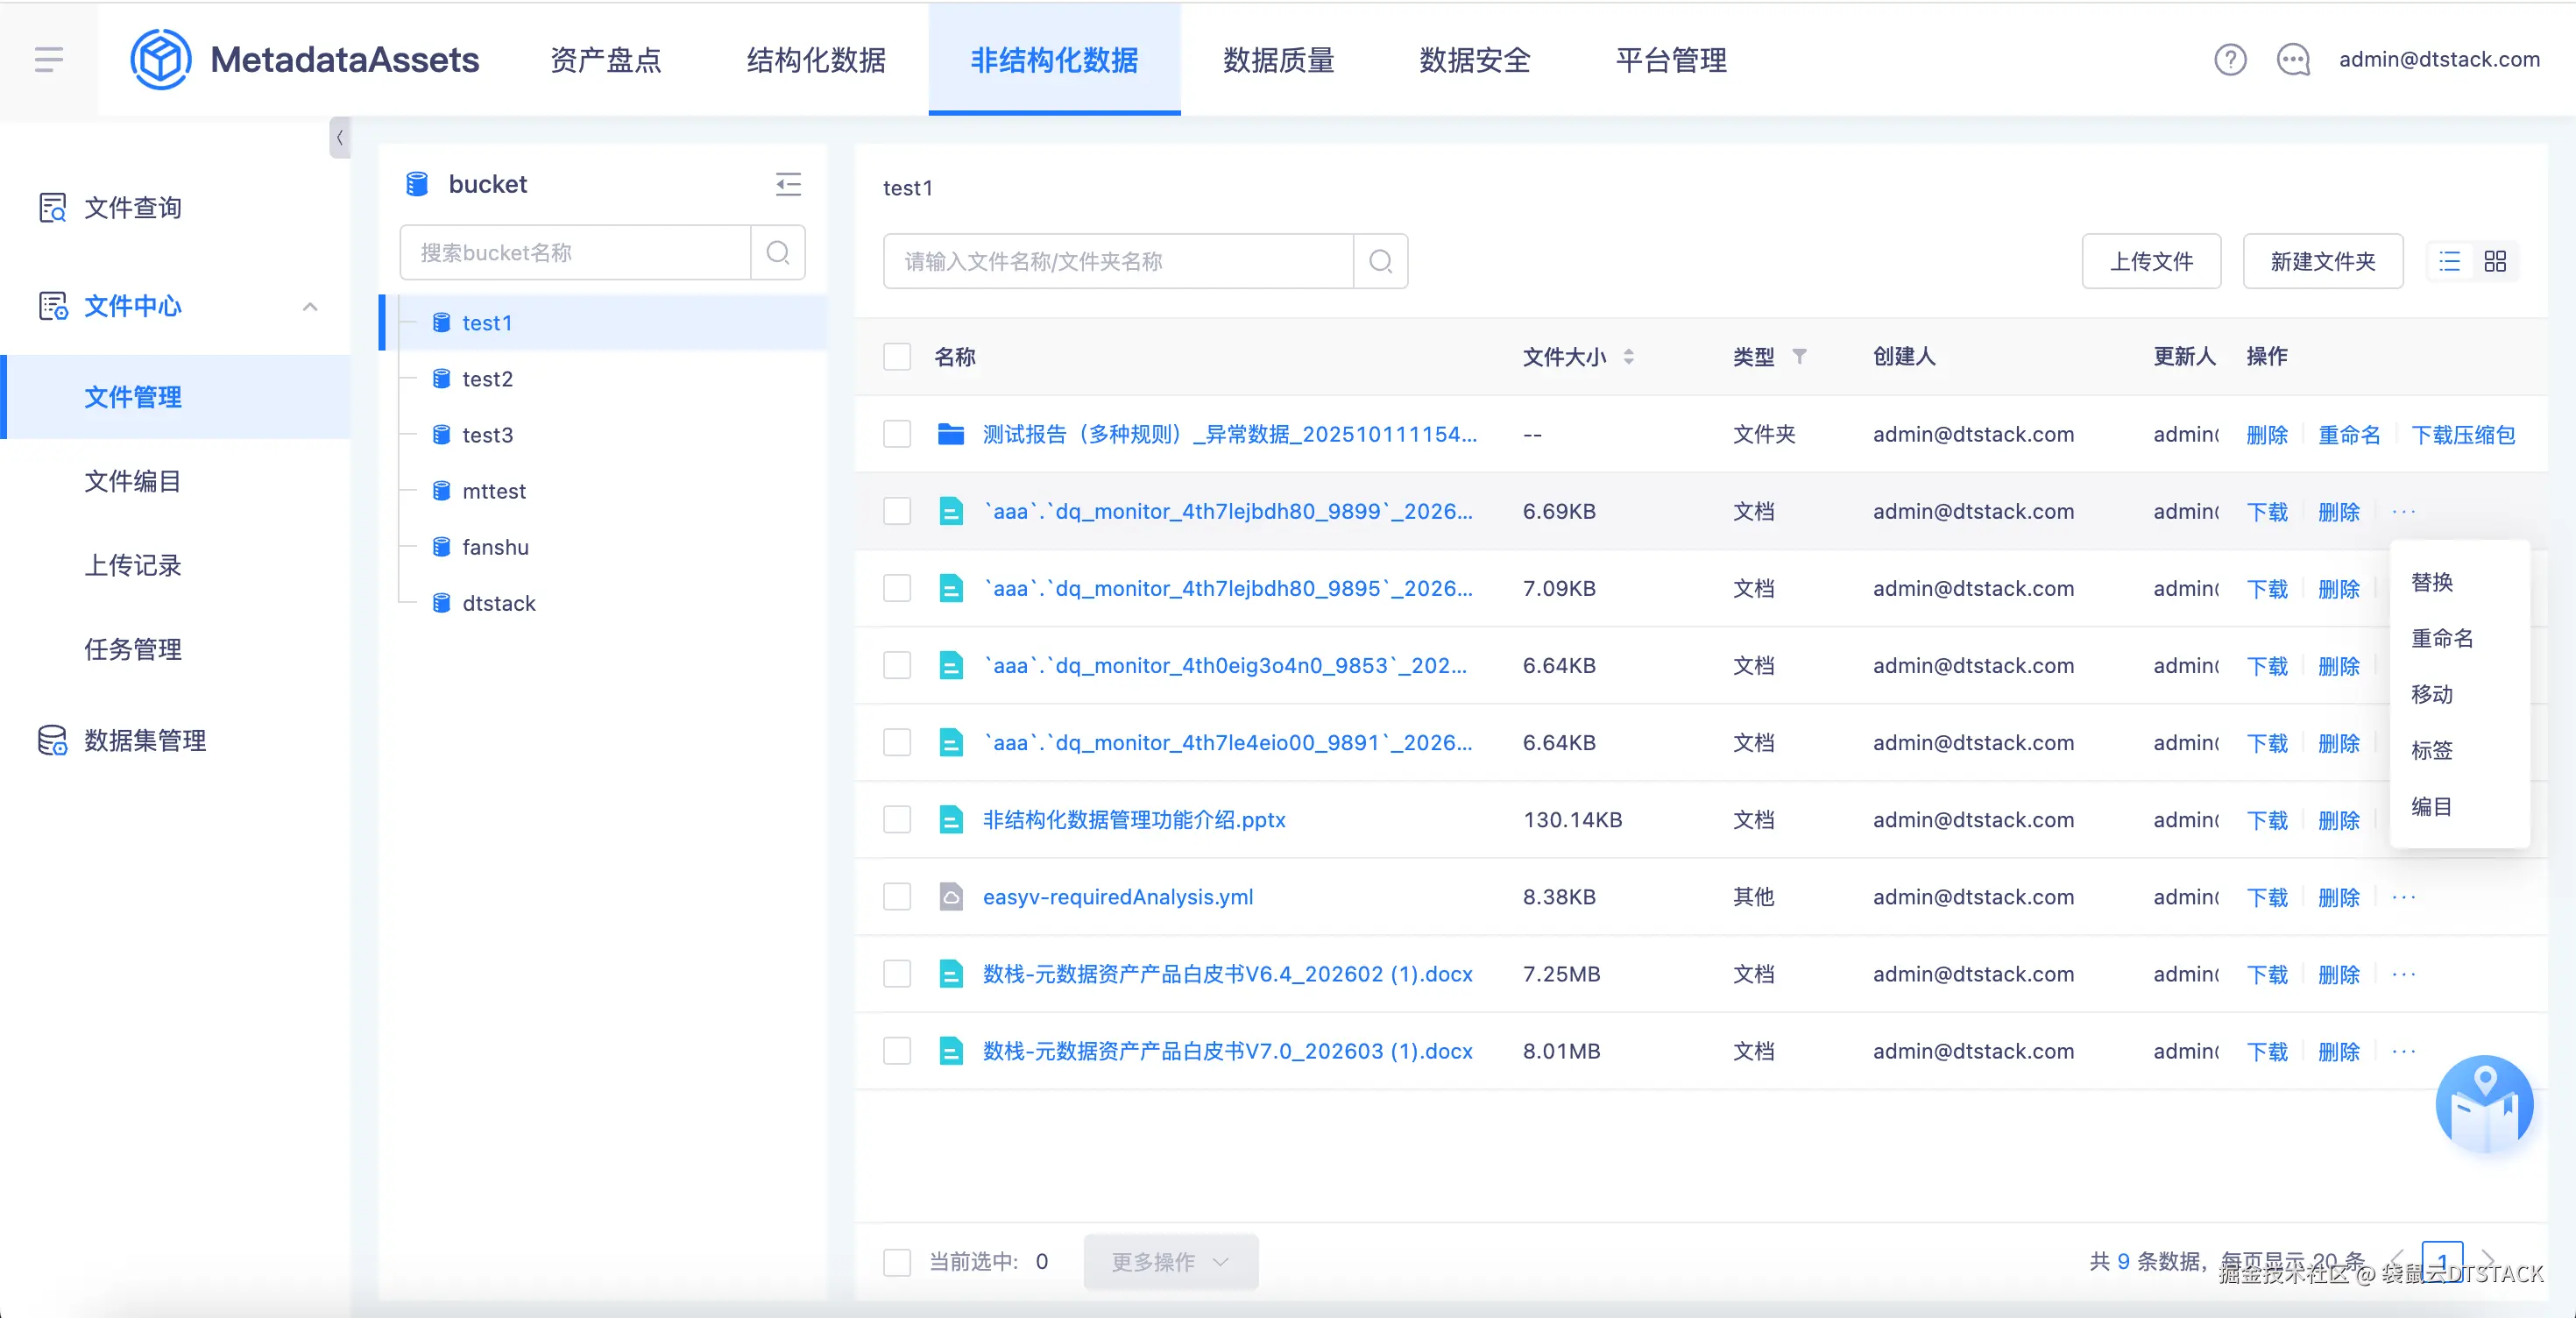Image resolution: width=2576 pixels, height=1318 pixels.
Task: Select 重命名 from the popup menu
Action: click(x=2442, y=638)
